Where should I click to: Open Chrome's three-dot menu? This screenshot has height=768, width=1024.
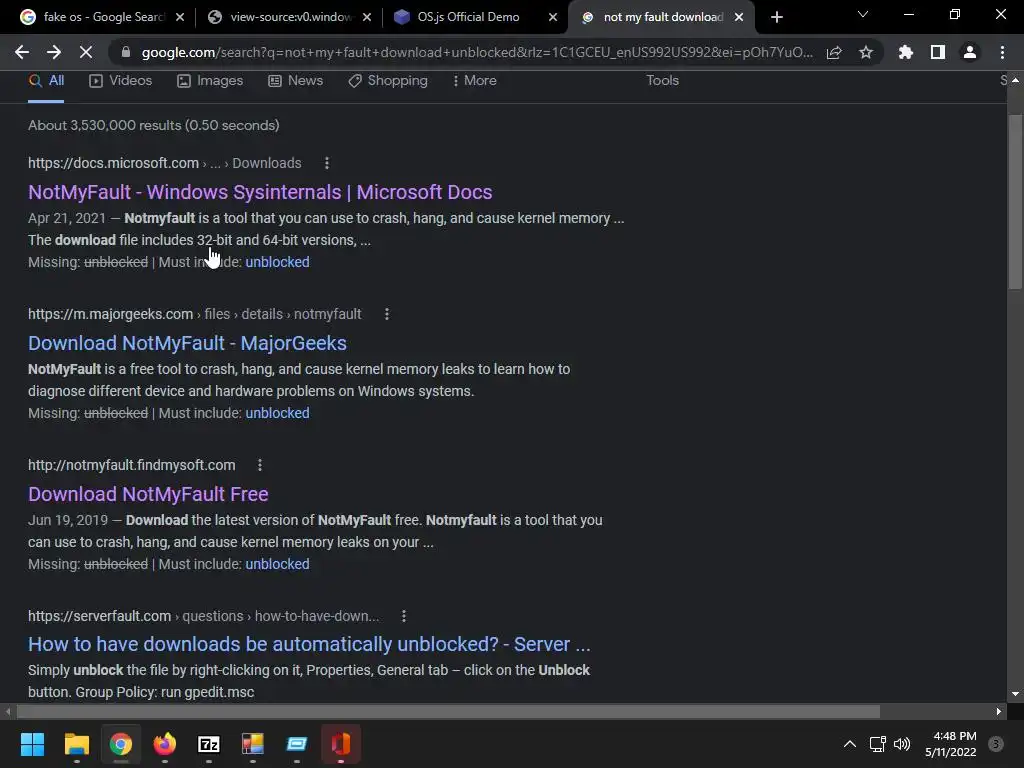1002,52
